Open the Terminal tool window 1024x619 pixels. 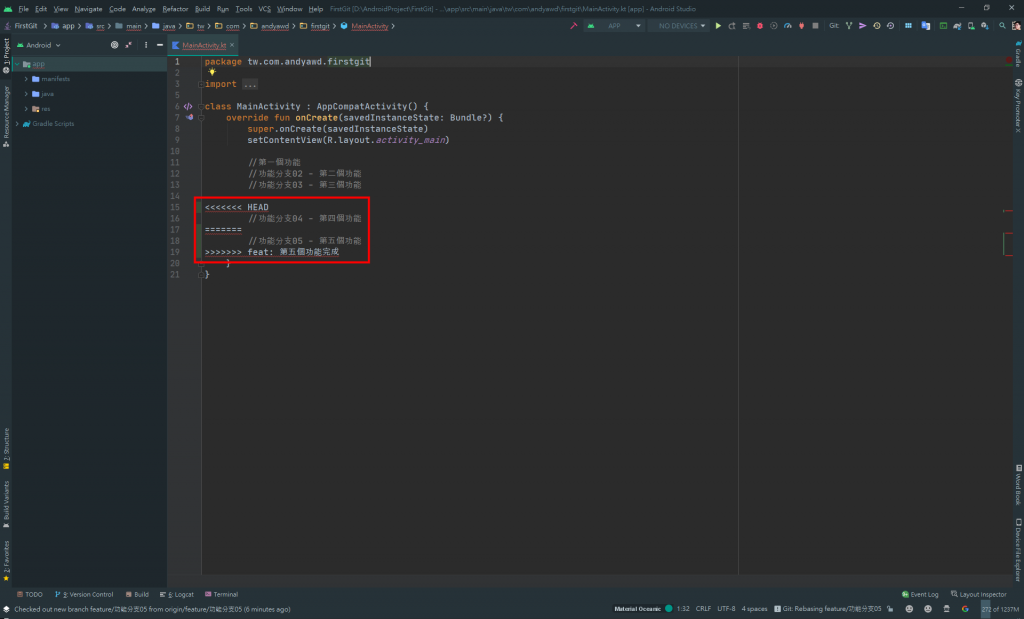[x=221, y=594]
